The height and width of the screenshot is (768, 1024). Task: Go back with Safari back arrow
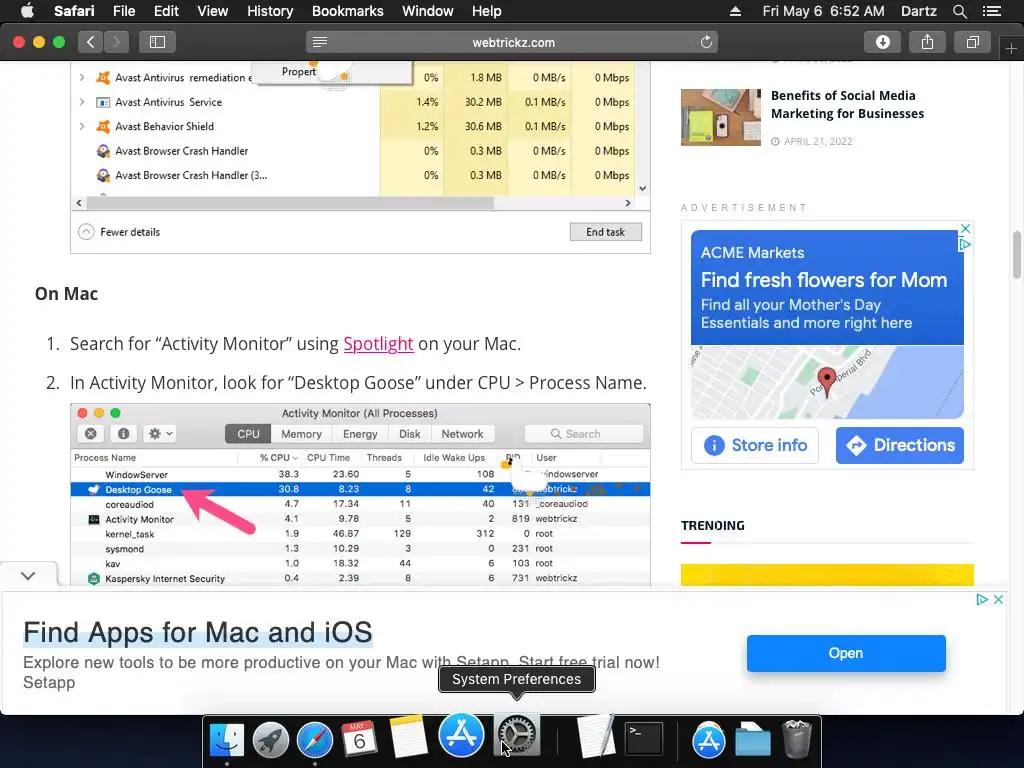[91, 42]
